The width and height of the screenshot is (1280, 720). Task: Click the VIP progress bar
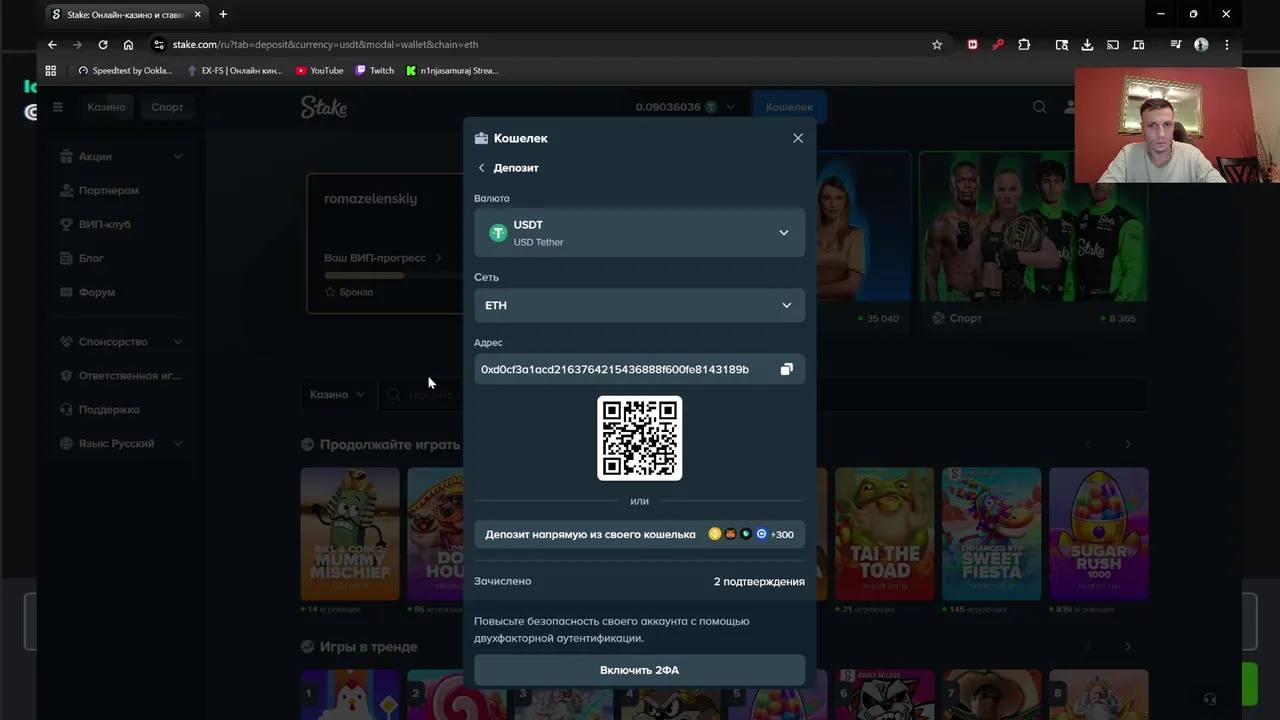point(392,275)
